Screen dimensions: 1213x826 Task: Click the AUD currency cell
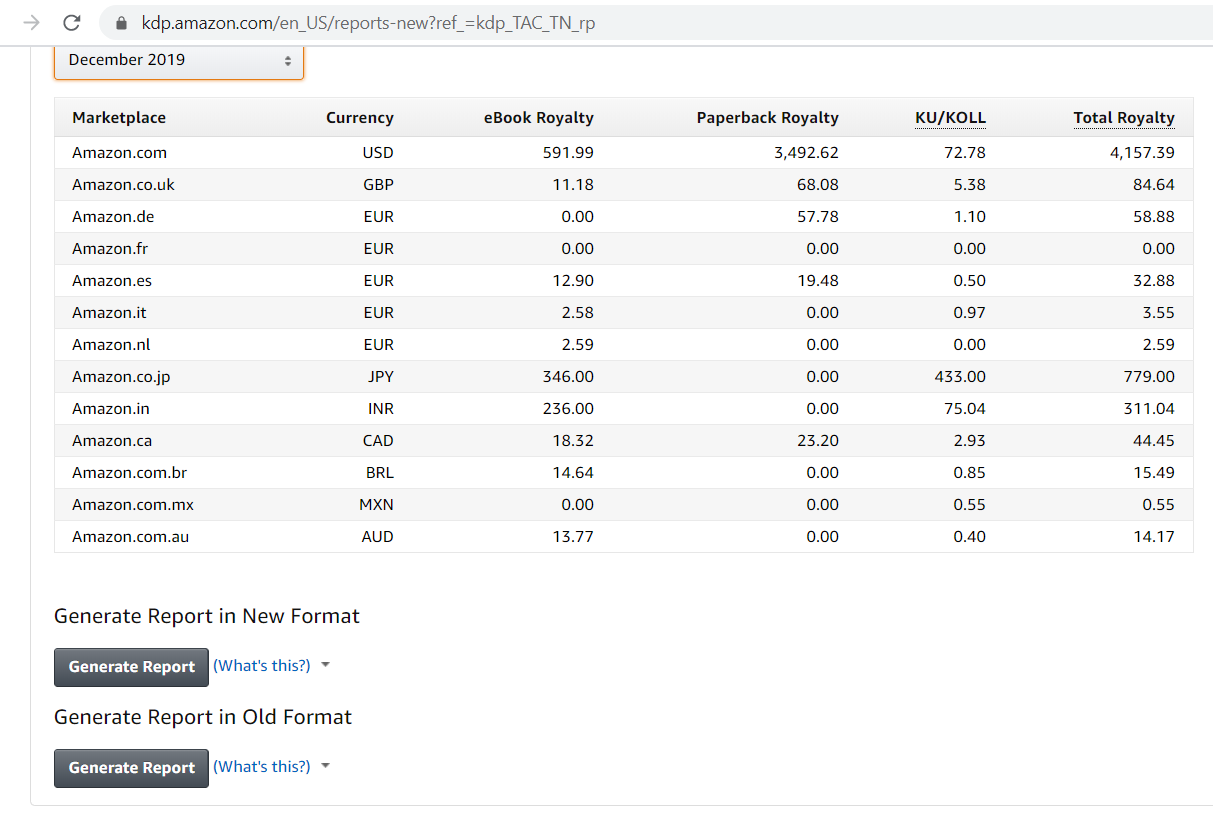pyautogui.click(x=378, y=537)
